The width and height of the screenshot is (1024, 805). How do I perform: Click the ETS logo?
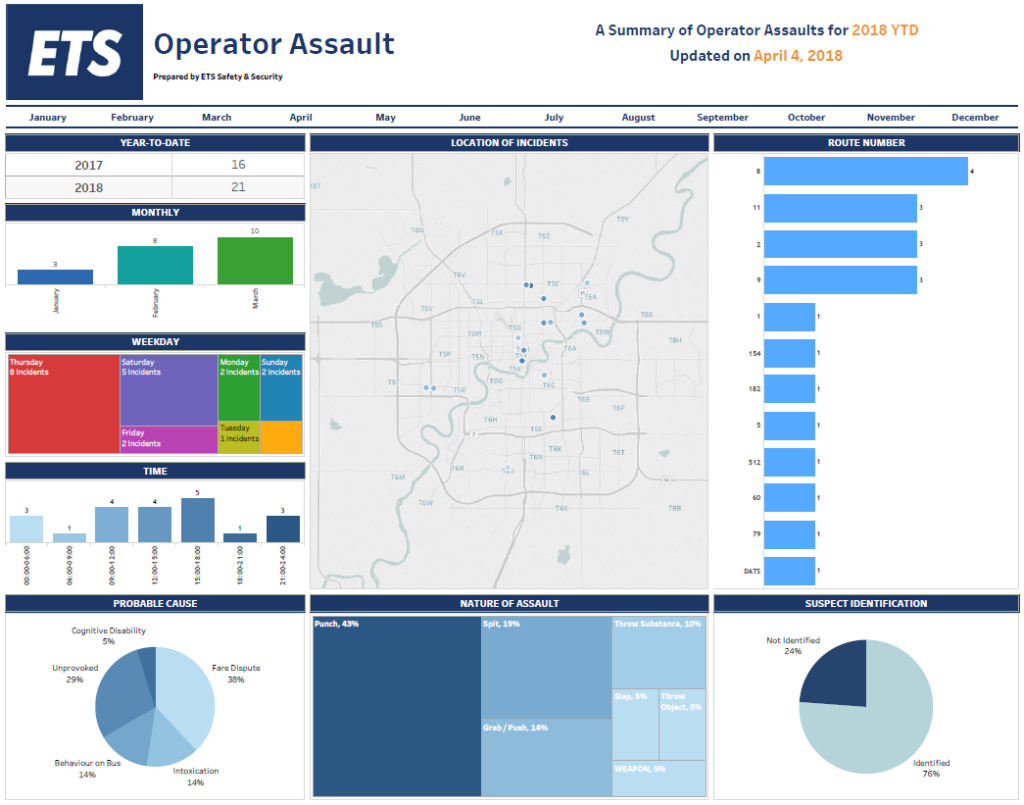tap(74, 52)
